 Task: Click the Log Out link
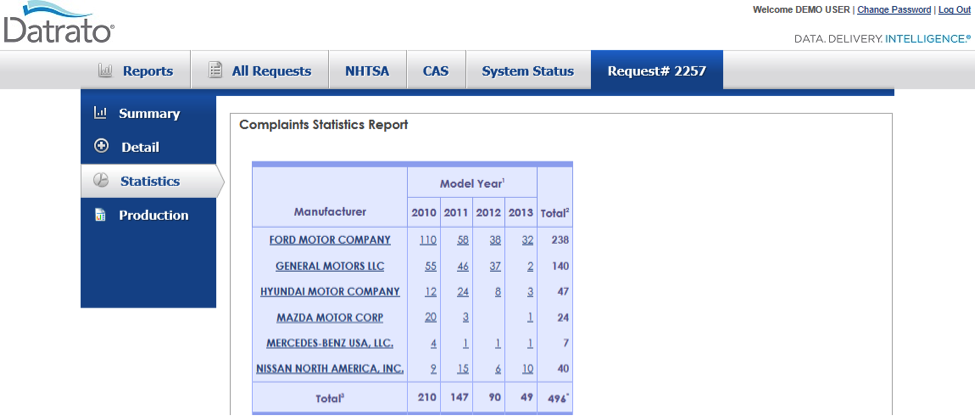(x=954, y=10)
